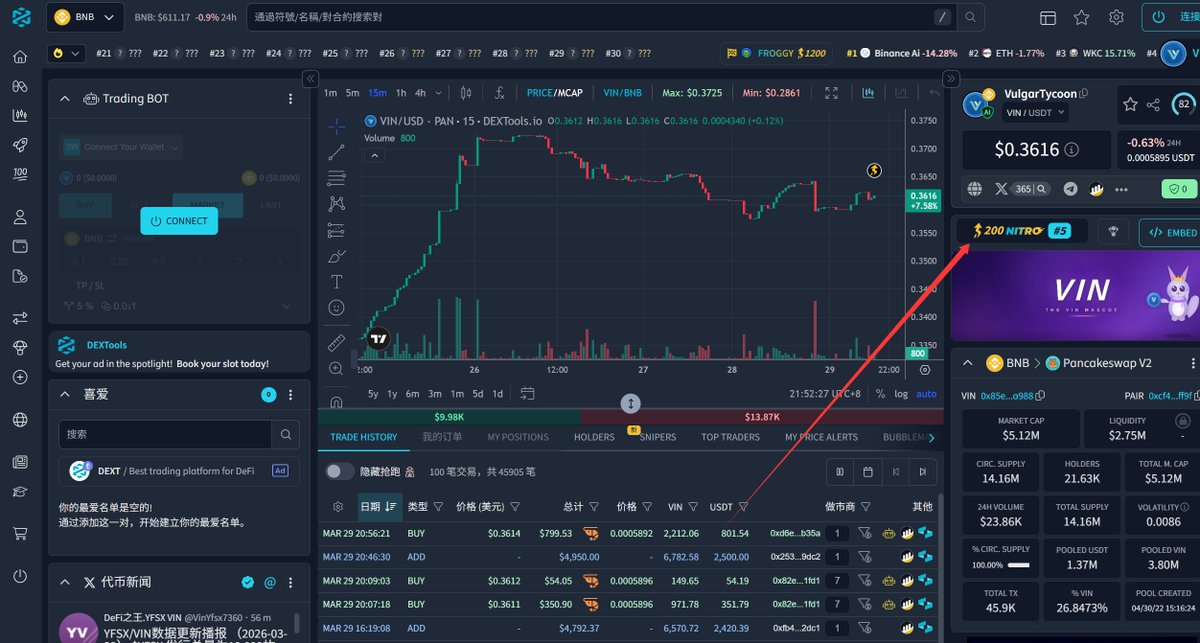Image resolution: width=1200 pixels, height=643 pixels.
Task: Open the token X (Twitter) icon
Action: click(x=1002, y=188)
